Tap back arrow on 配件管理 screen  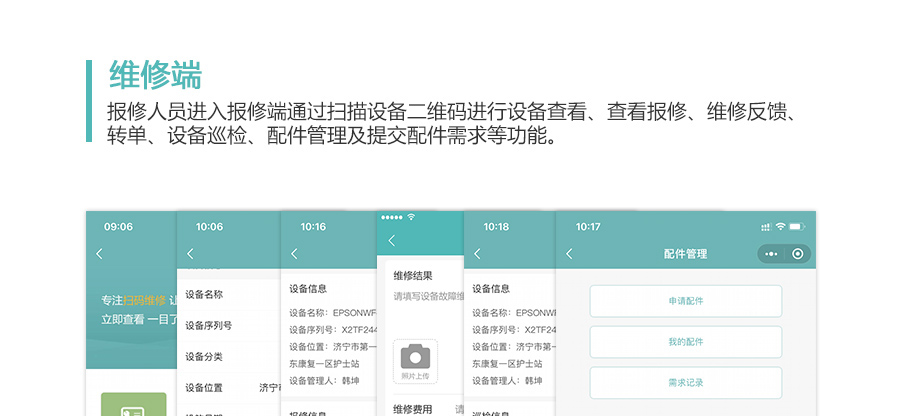569,254
